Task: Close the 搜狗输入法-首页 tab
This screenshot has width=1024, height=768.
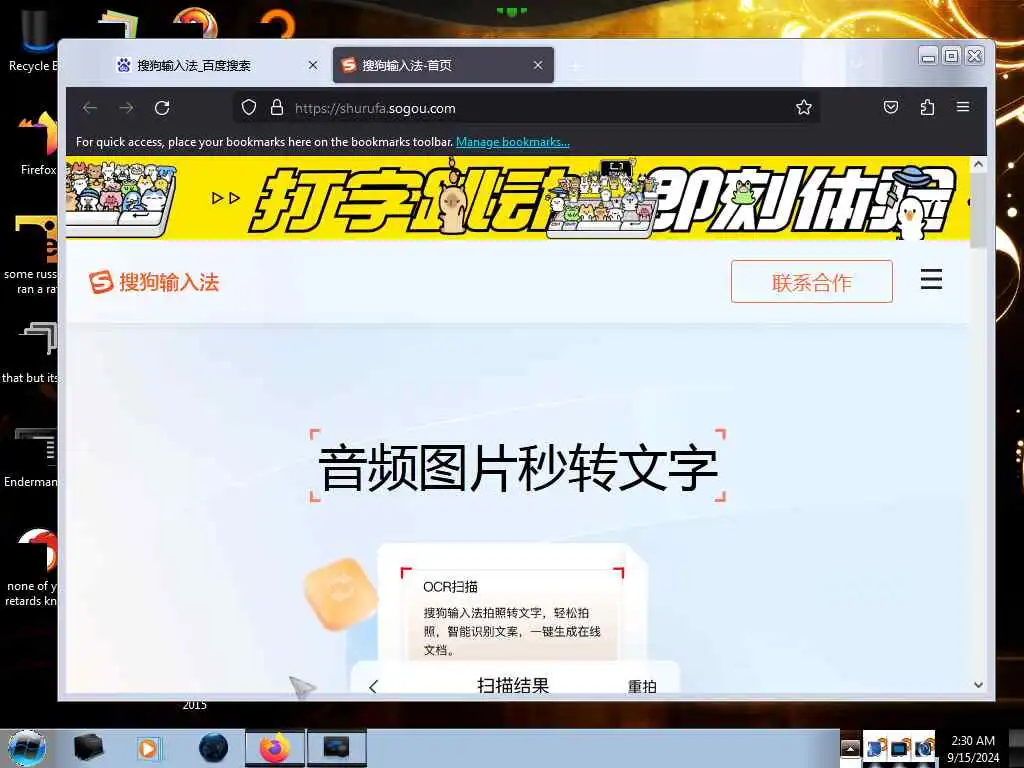Action: [538, 65]
